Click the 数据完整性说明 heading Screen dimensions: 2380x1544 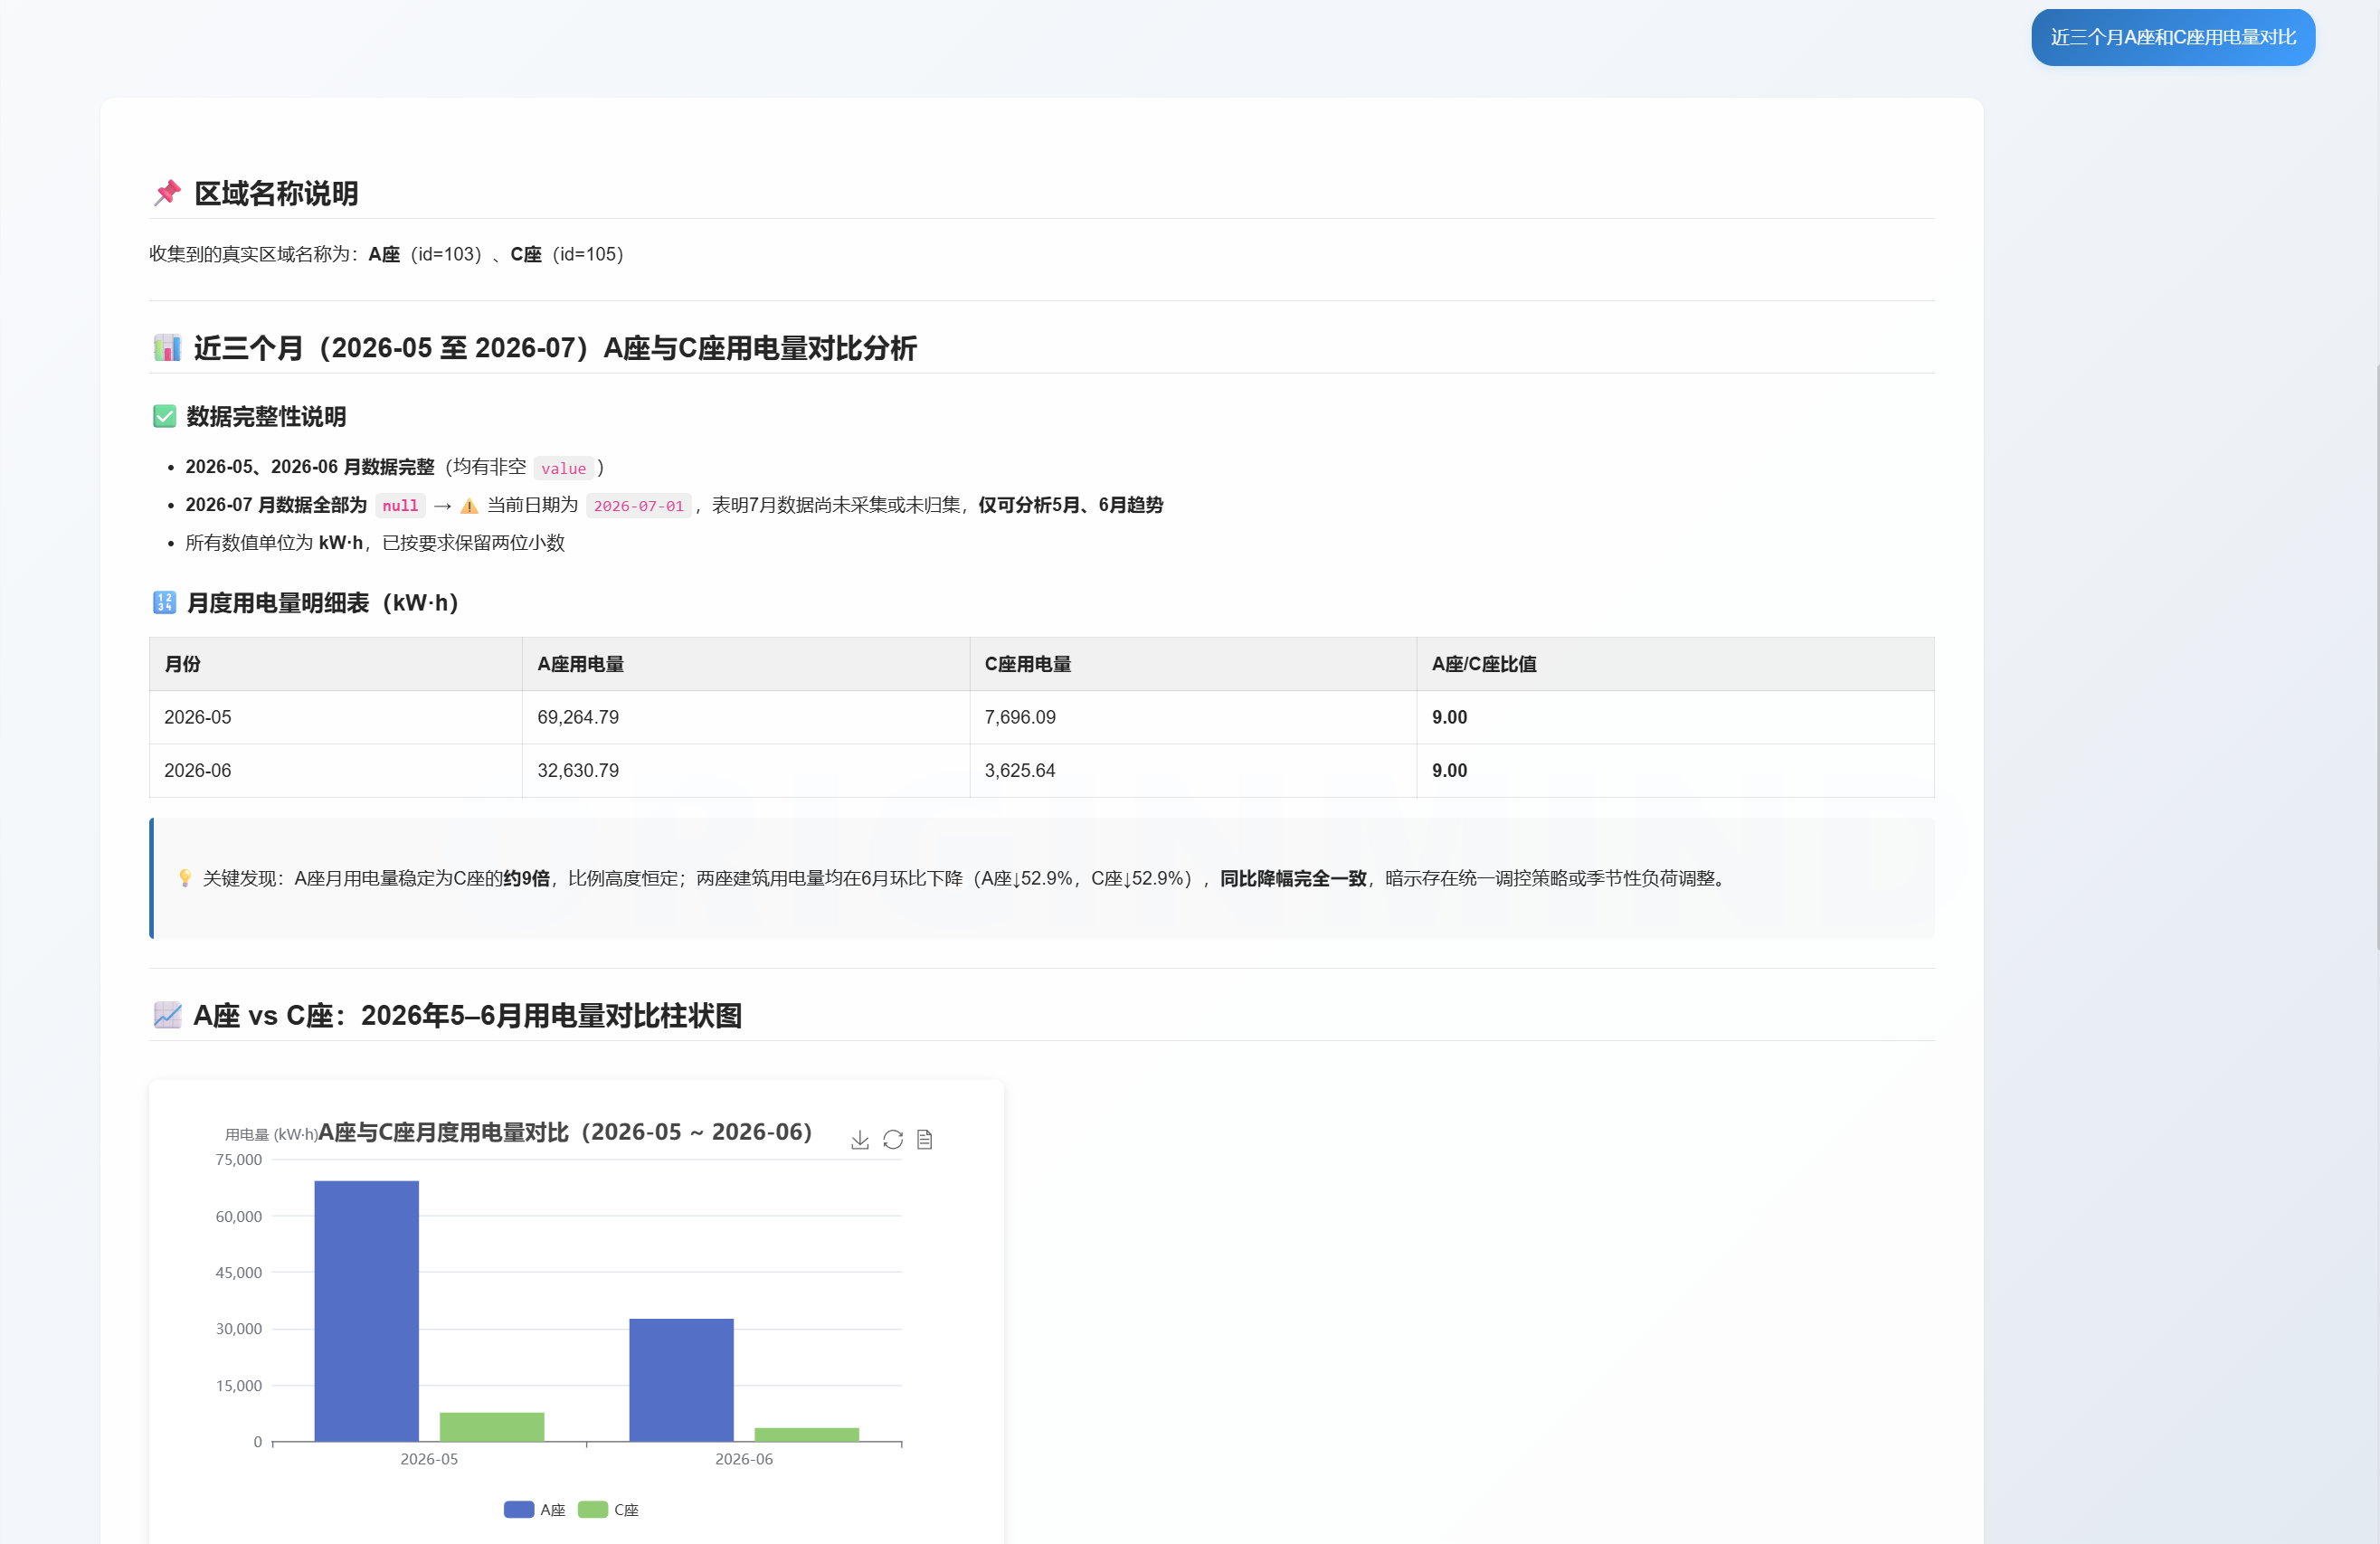(266, 417)
